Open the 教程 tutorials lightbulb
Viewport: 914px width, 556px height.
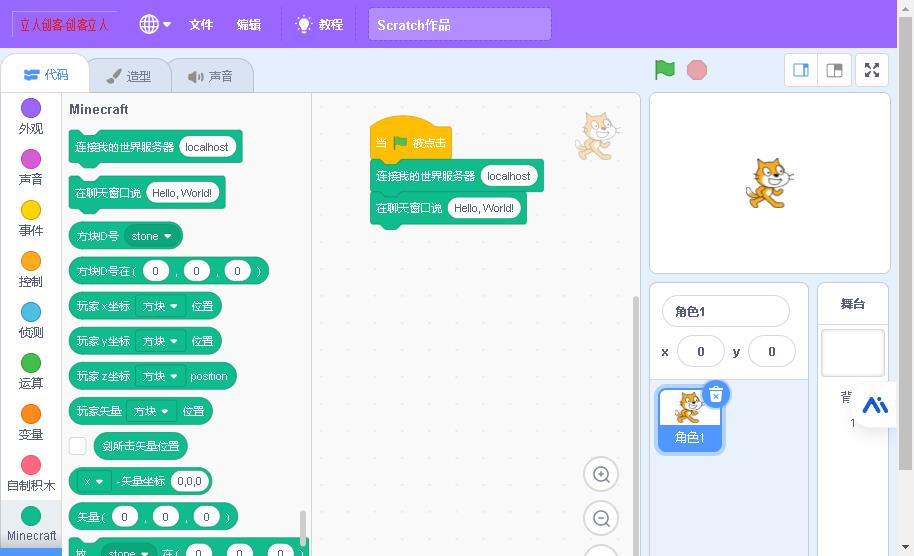tap(304, 24)
